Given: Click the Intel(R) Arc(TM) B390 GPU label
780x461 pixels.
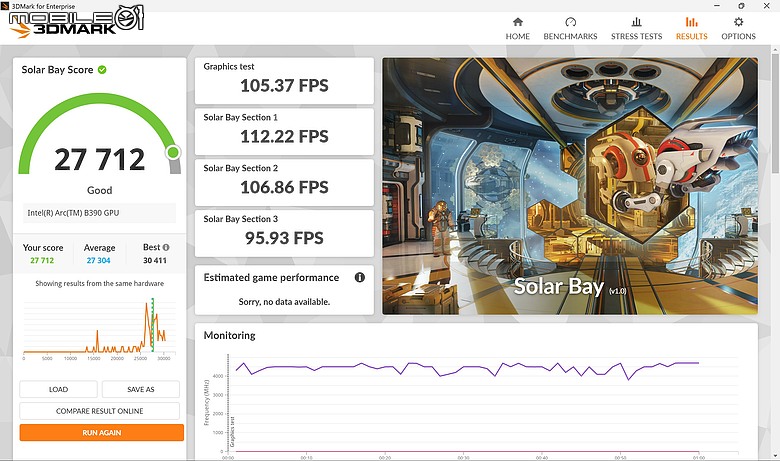Looking at the screenshot, I should click(x=73, y=213).
